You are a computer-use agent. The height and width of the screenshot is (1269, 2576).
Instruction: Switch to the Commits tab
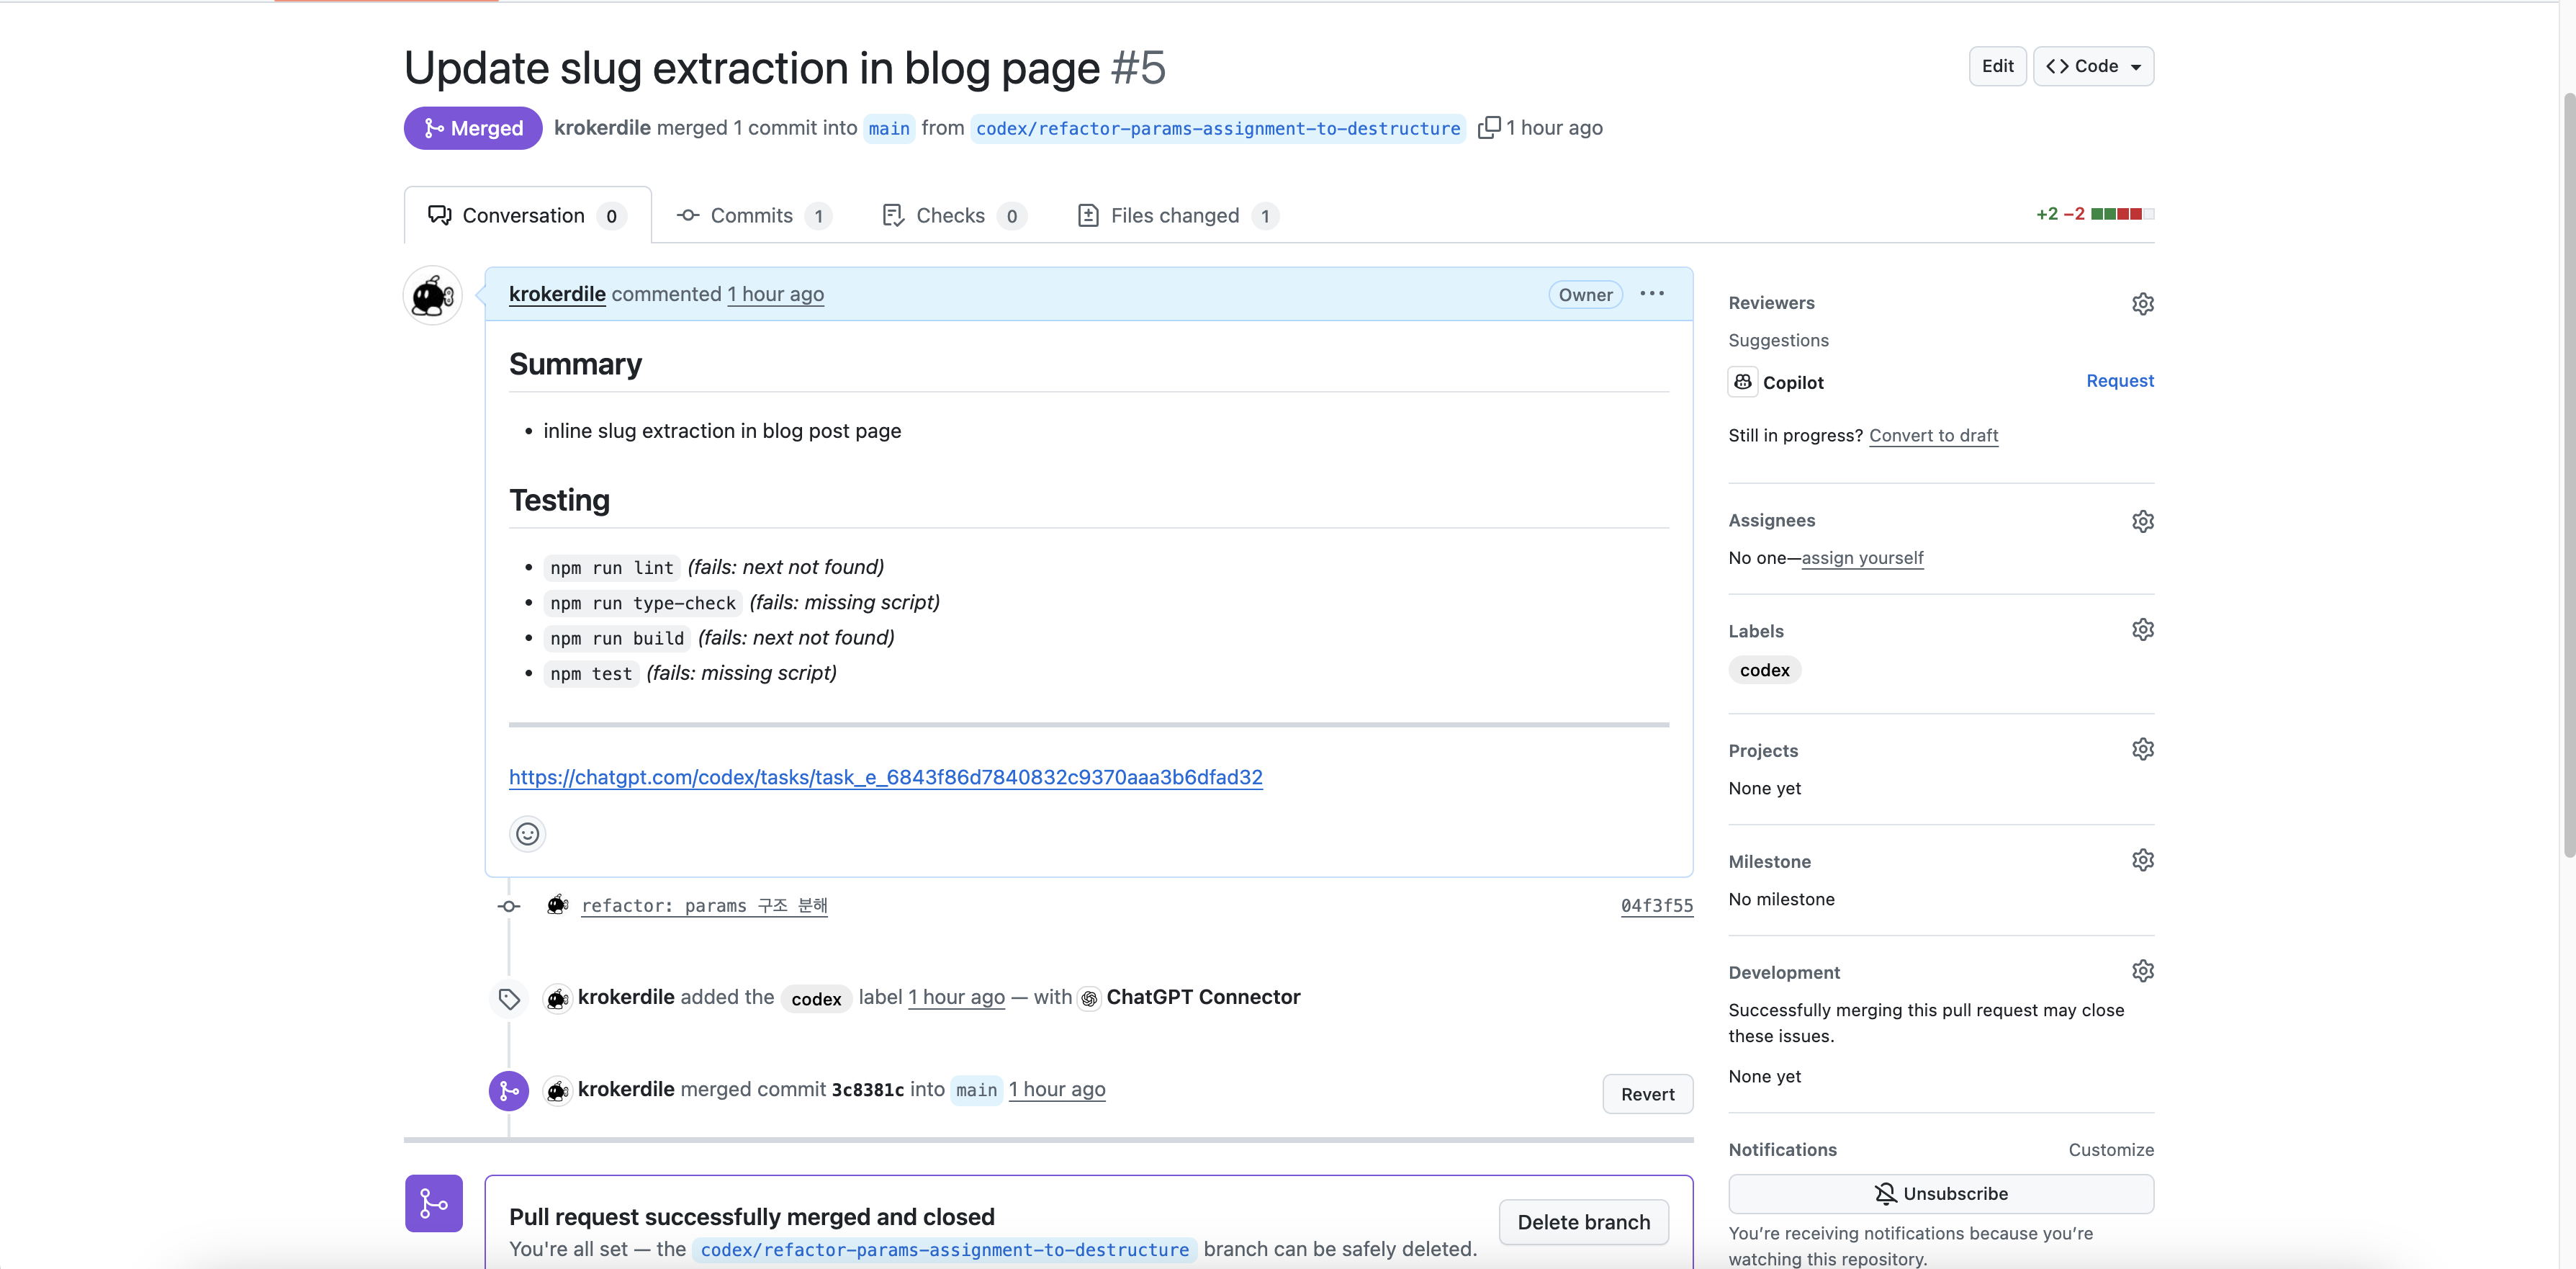coord(753,215)
